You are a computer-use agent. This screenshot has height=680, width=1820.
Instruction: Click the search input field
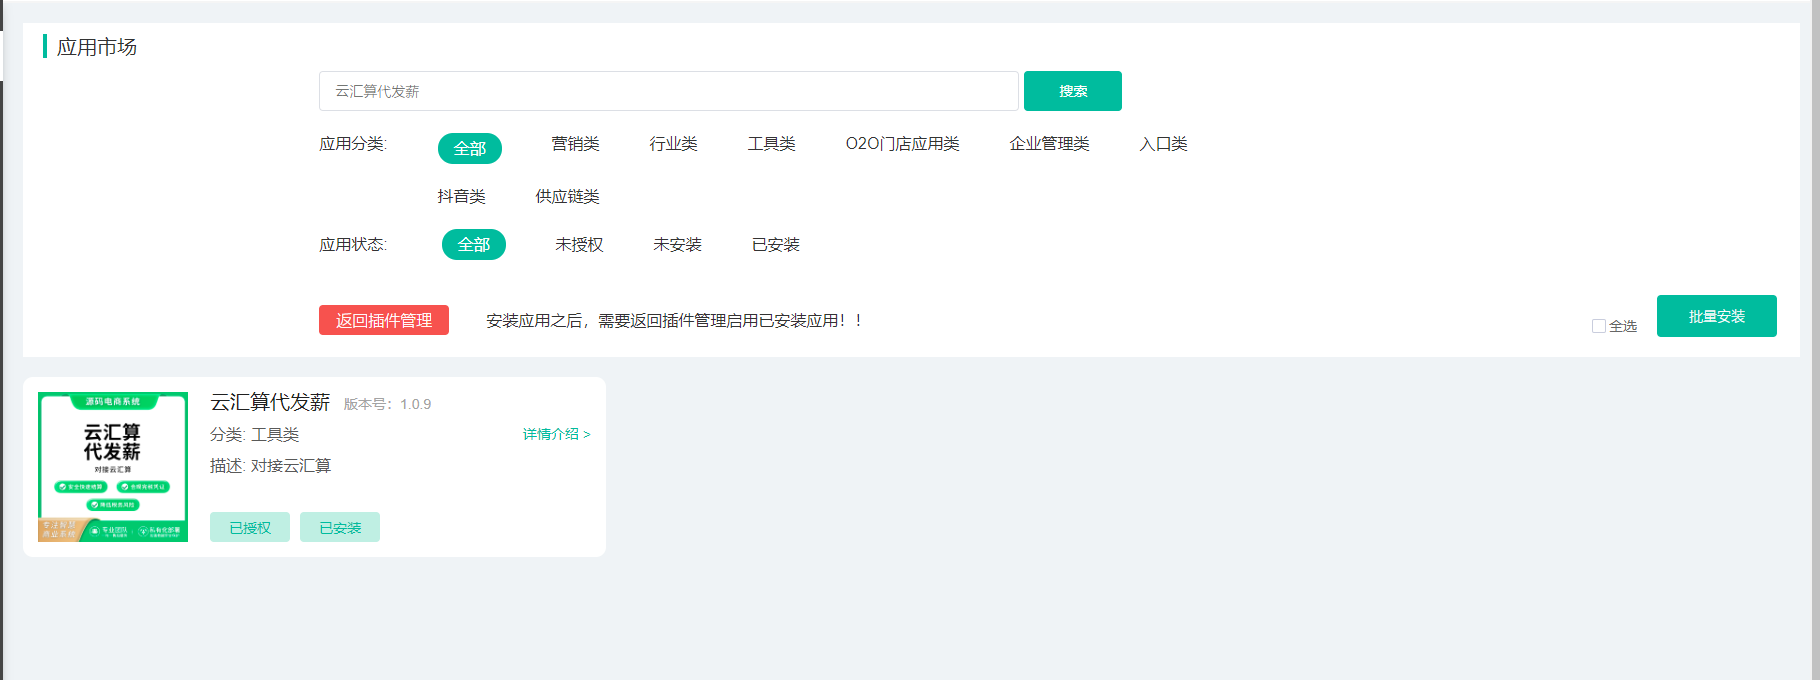[668, 91]
